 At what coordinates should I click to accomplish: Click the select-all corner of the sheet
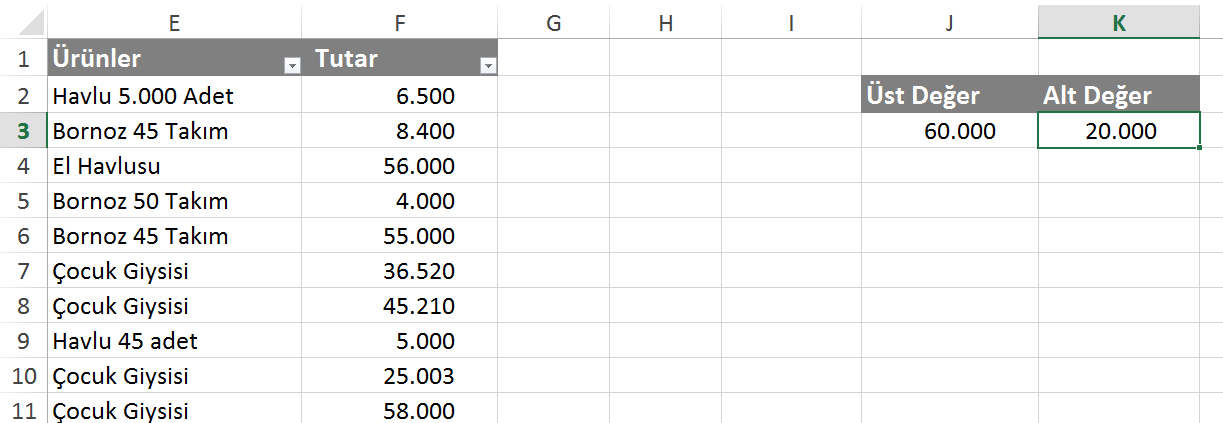click(x=23, y=22)
